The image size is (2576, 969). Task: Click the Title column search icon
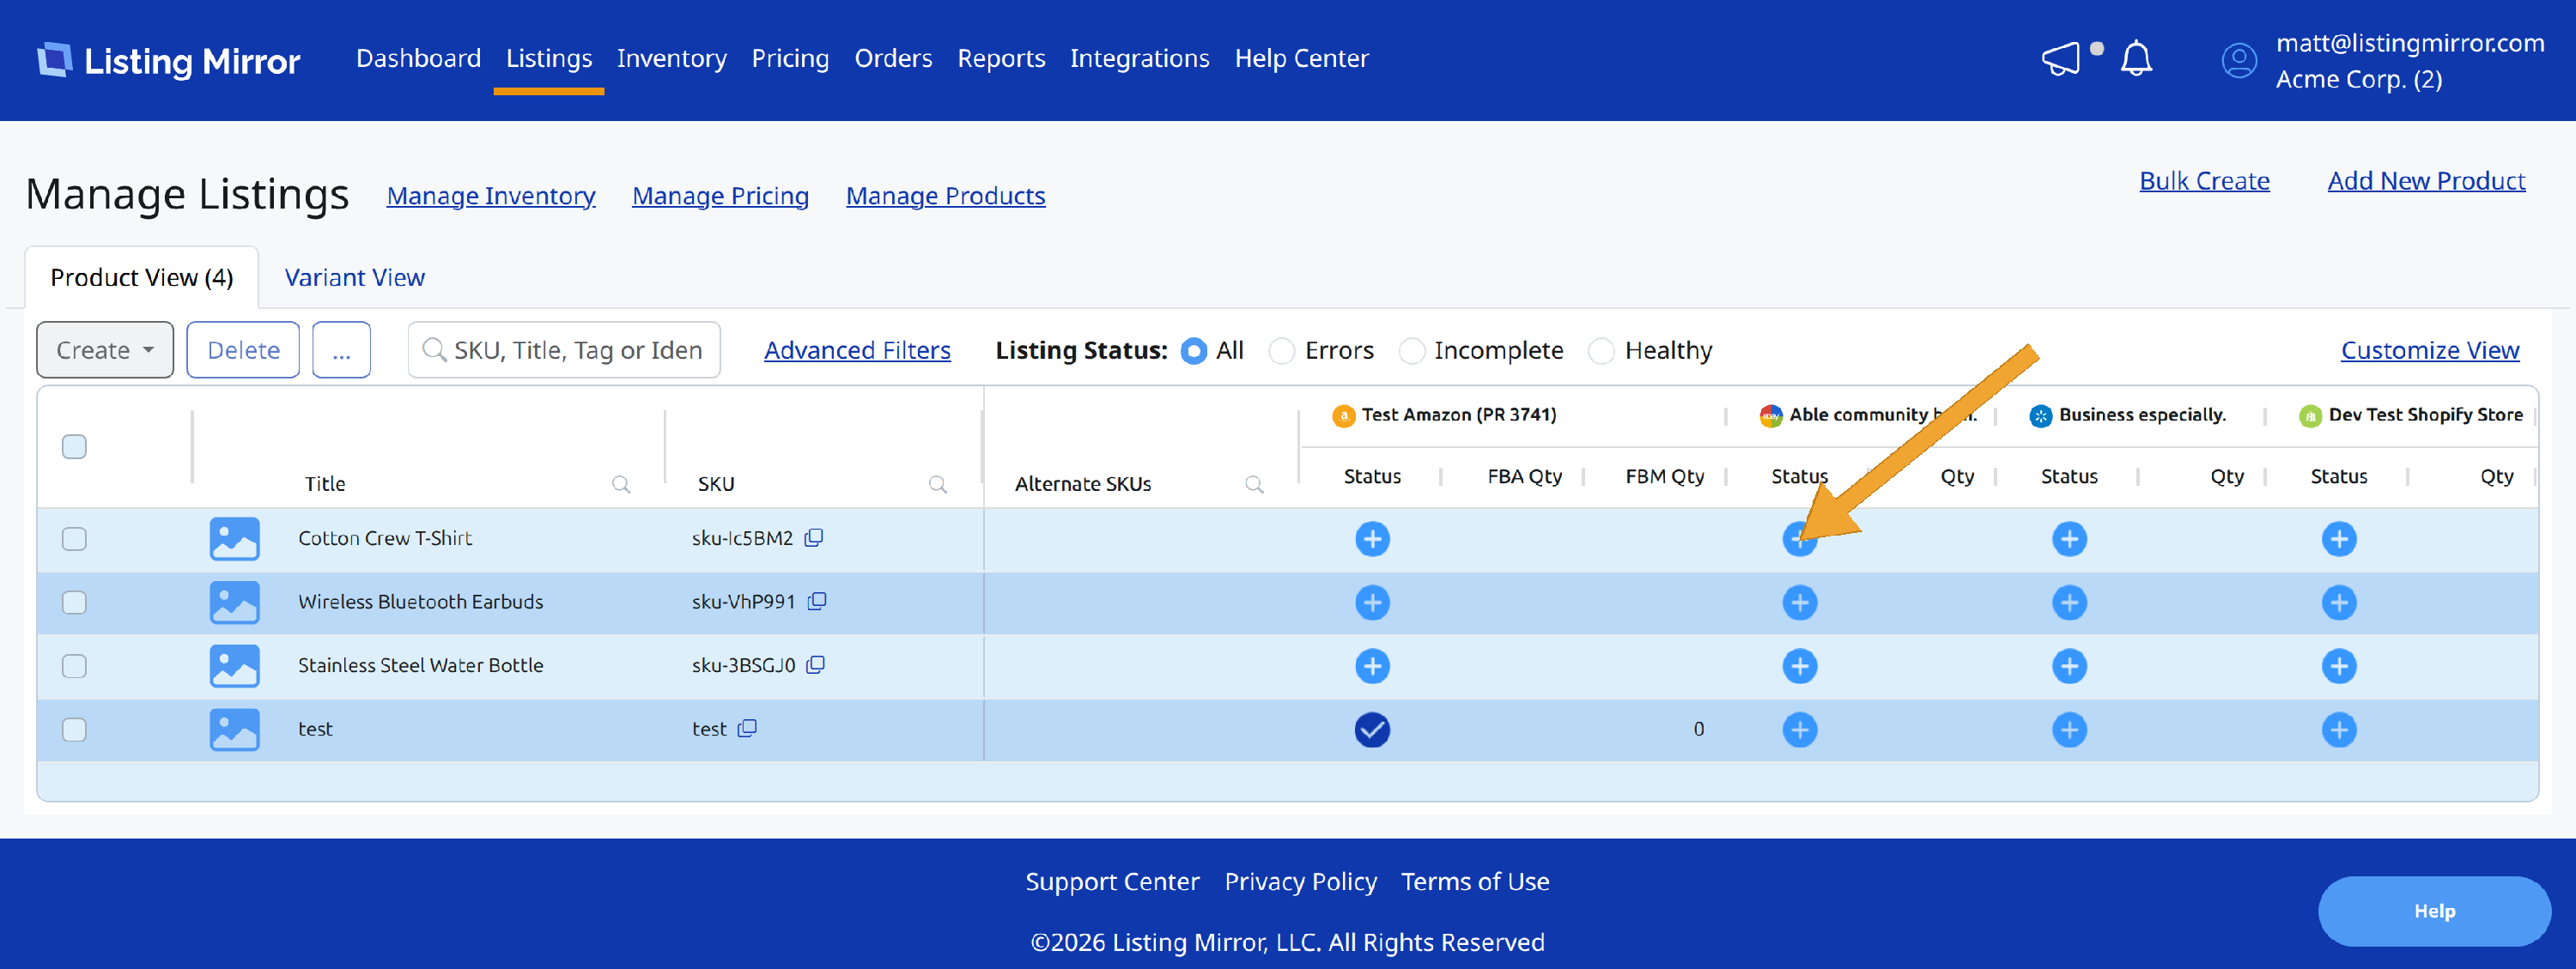click(x=621, y=484)
